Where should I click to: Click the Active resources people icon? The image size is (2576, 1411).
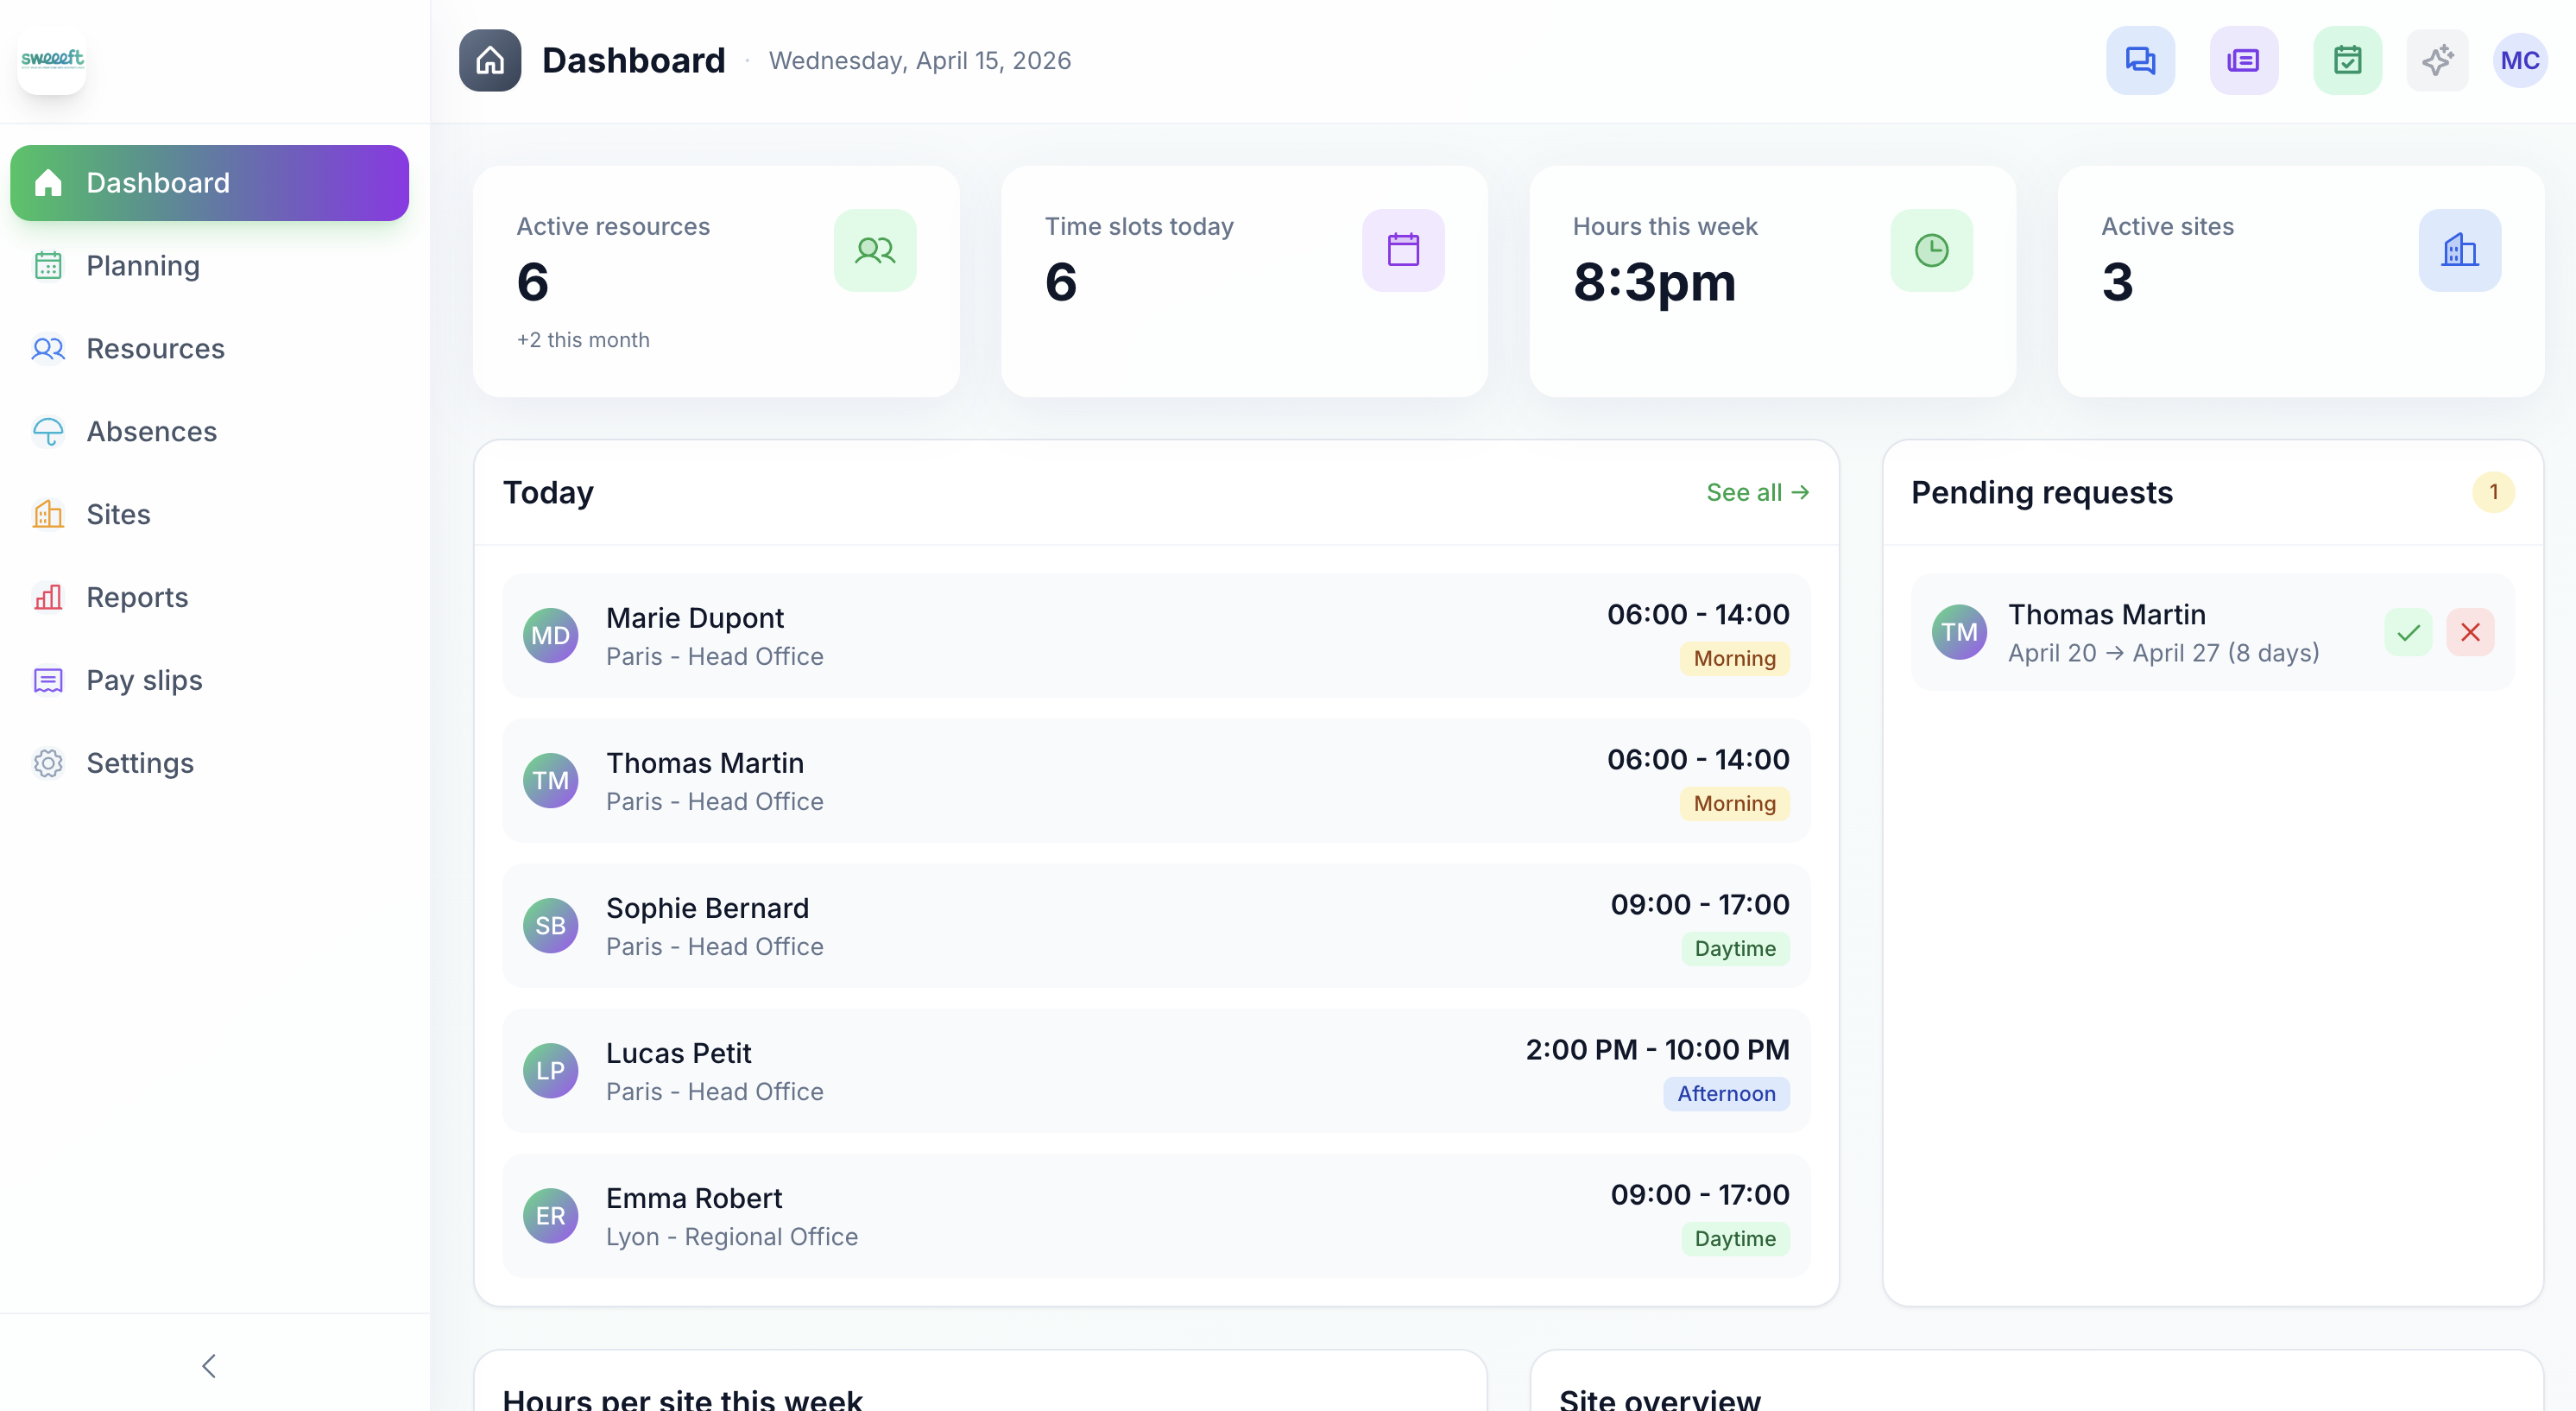point(875,250)
